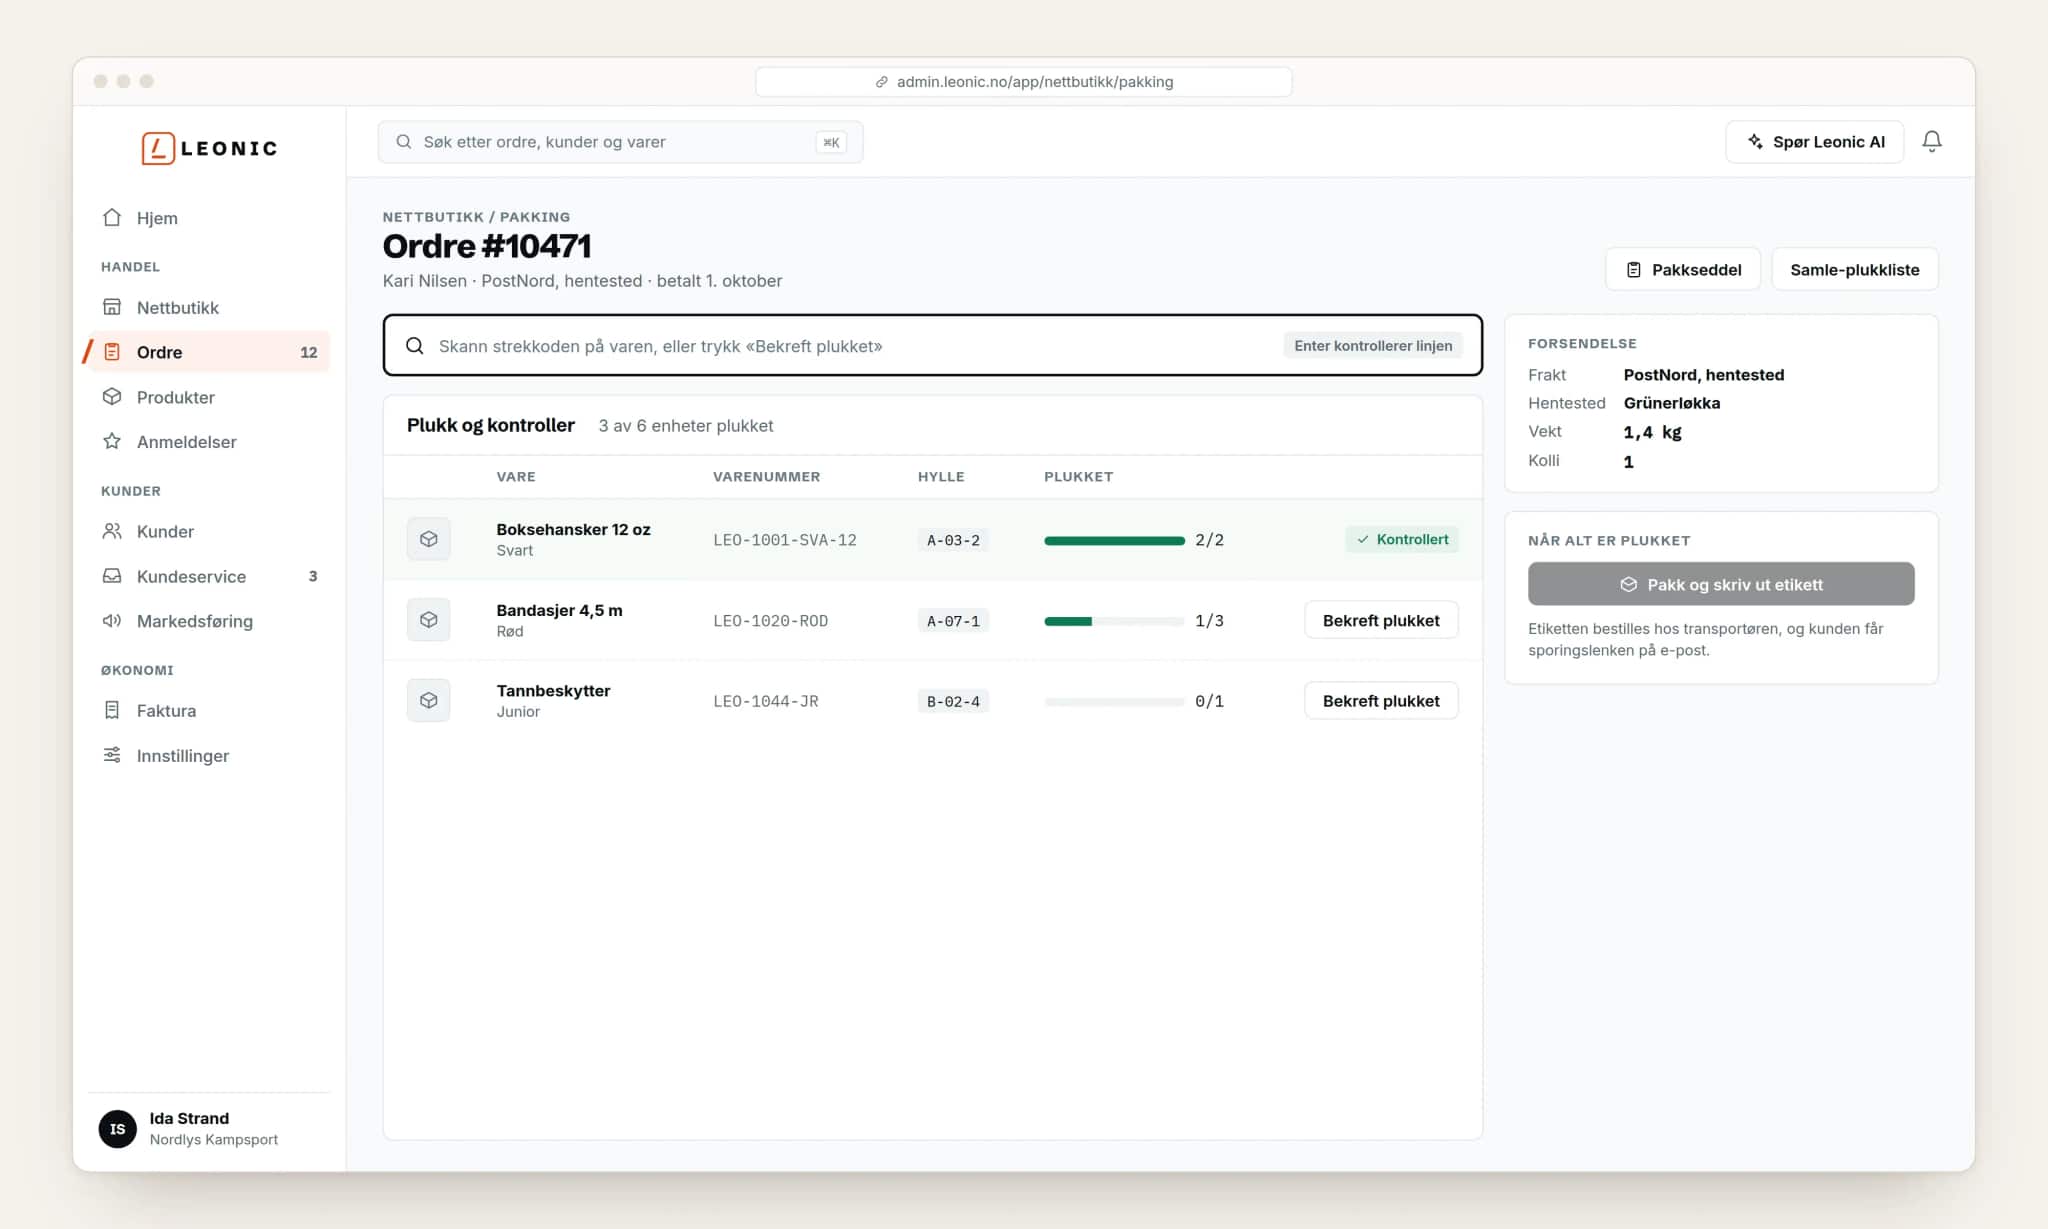Viewport: 2048px width, 1229px height.
Task: Open Anmeldelser page
Action: tap(209, 441)
